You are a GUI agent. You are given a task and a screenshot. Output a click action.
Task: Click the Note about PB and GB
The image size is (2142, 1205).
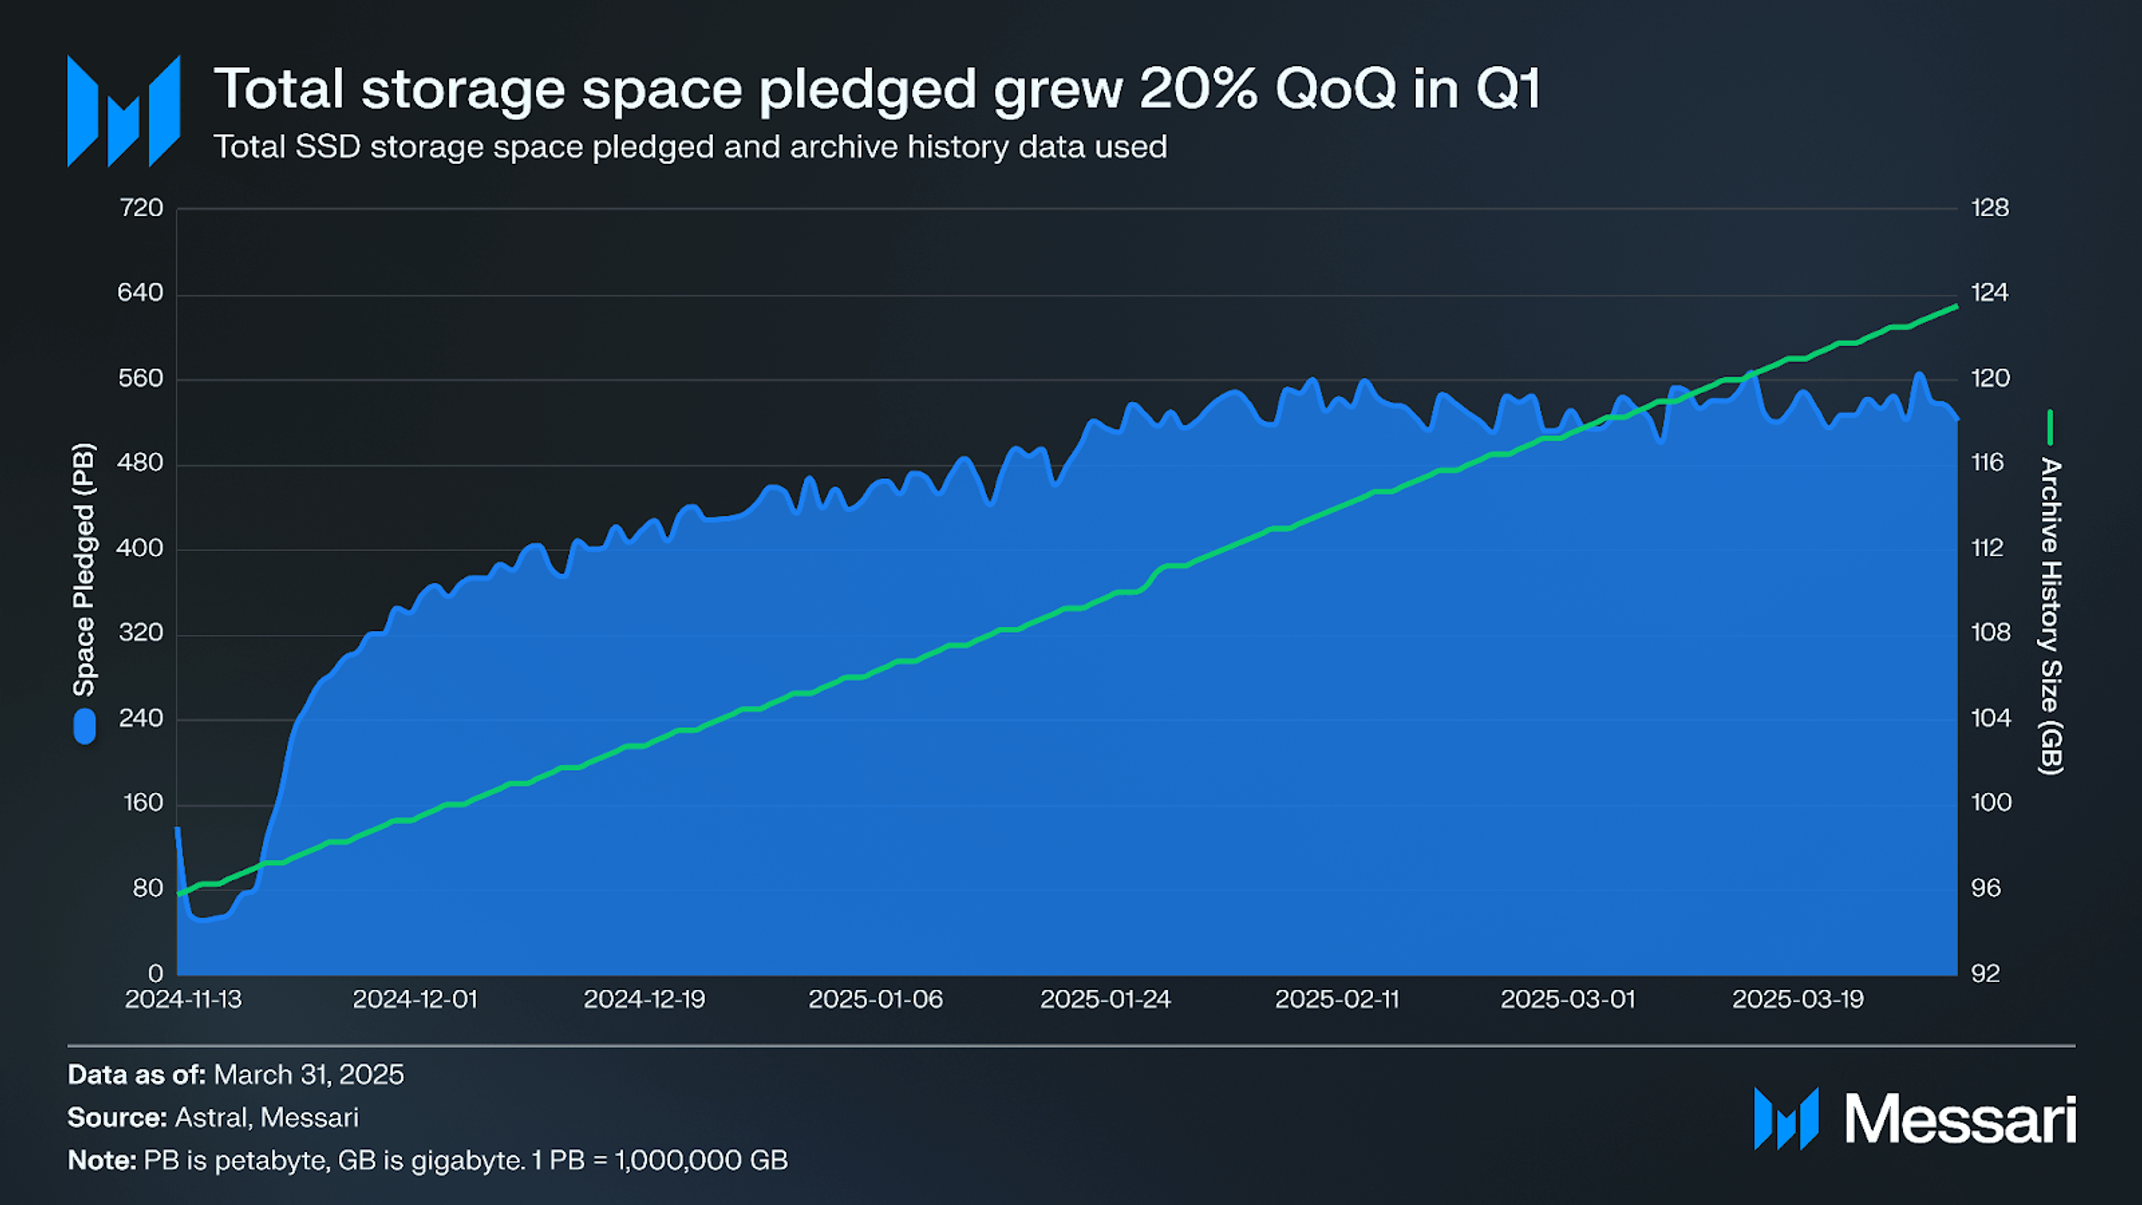pyautogui.click(x=428, y=1160)
